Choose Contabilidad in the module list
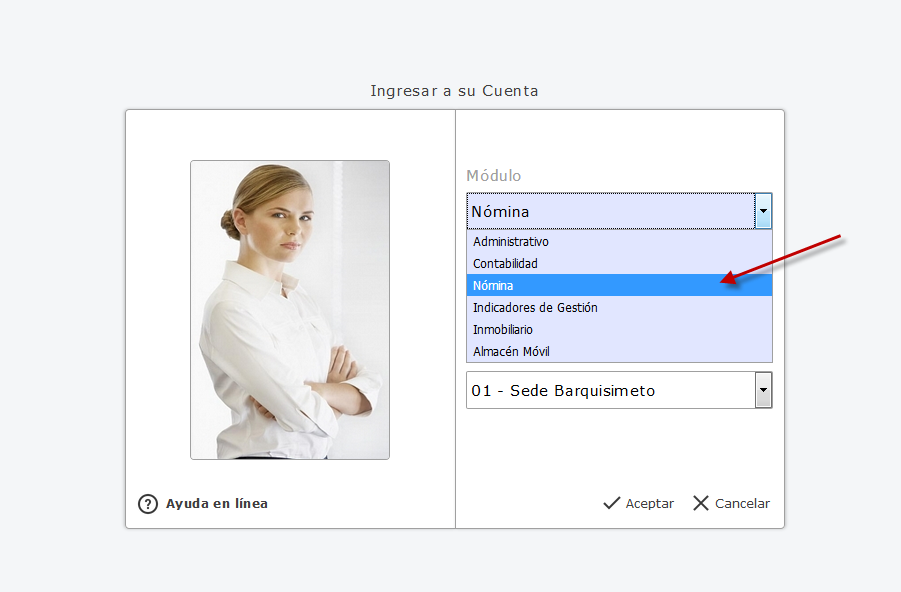 point(506,264)
